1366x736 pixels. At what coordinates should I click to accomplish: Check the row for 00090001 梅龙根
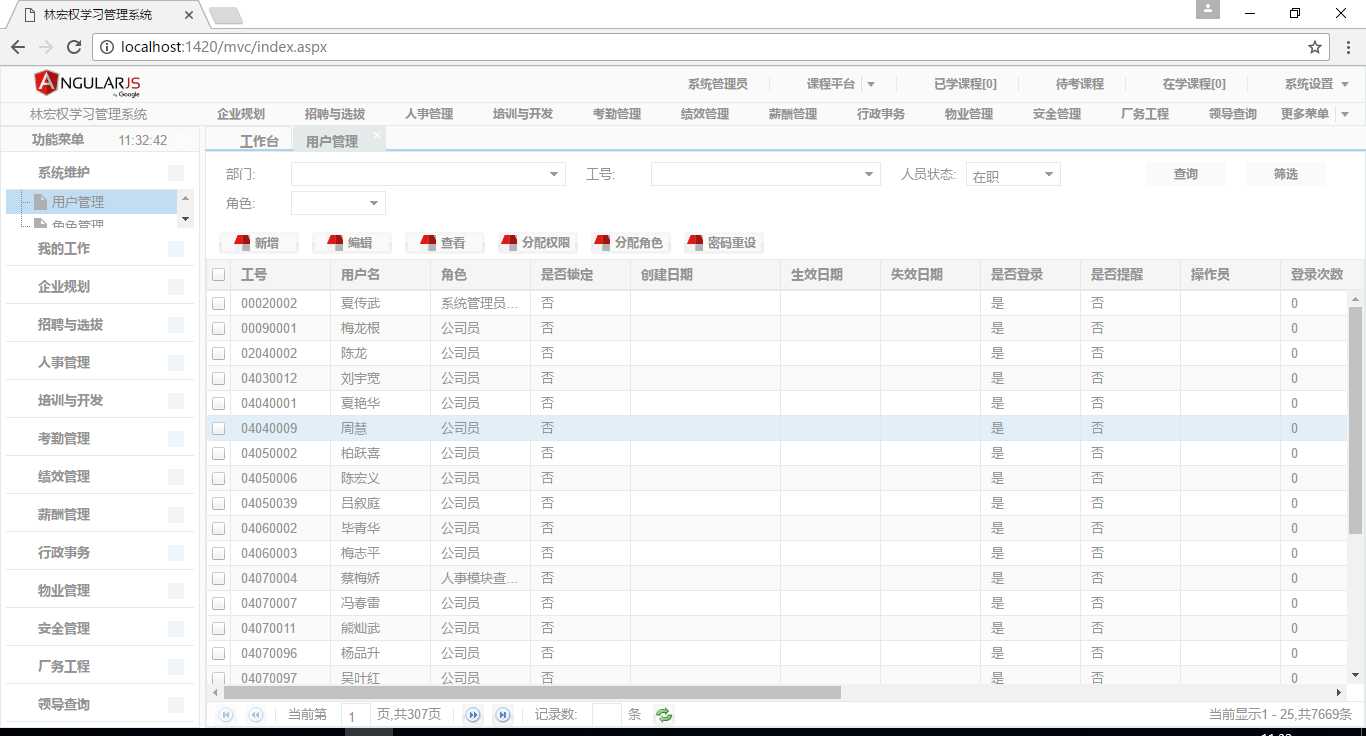219,328
